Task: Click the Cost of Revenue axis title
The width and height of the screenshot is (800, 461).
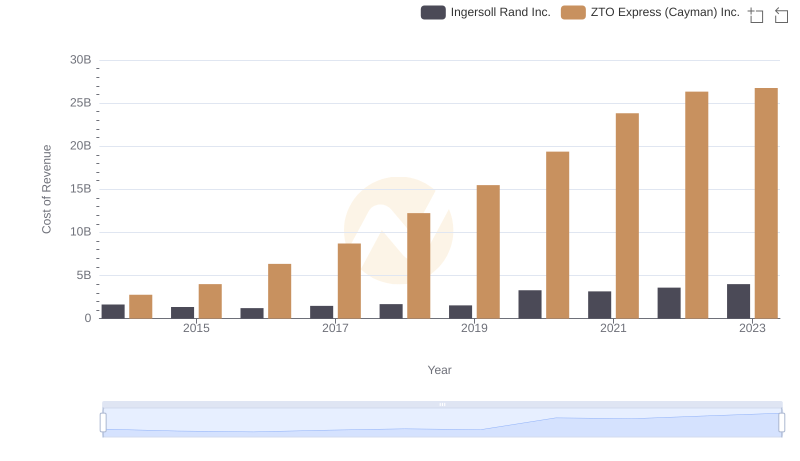Action: (46, 189)
